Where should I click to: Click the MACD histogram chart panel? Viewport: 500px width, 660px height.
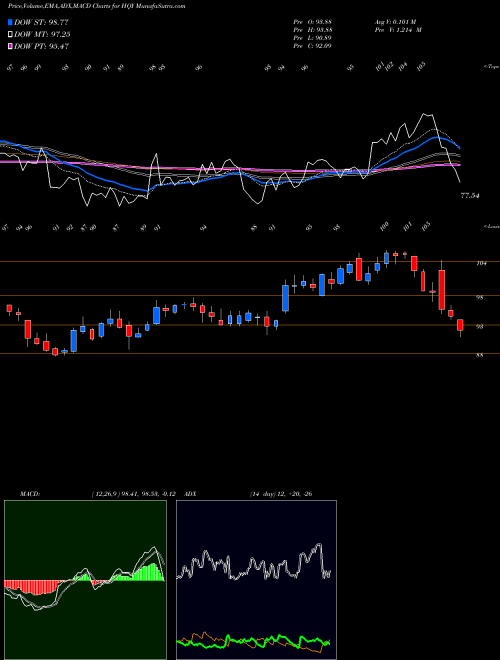pyautogui.click(x=85, y=580)
